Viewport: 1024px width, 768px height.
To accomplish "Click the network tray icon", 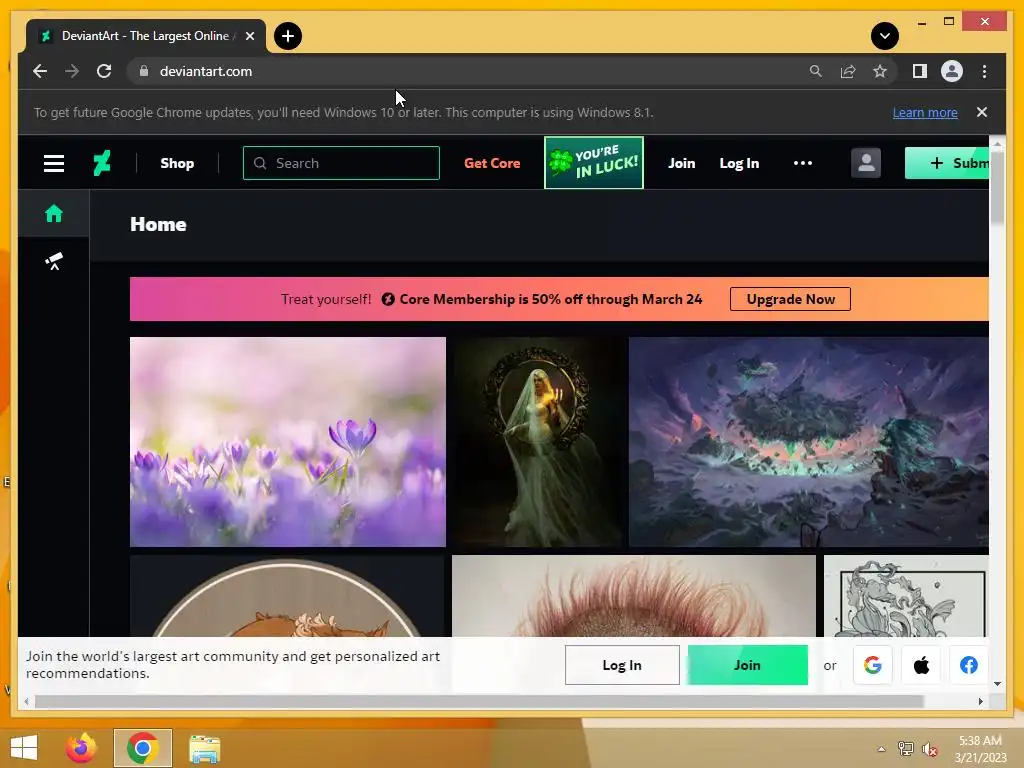I will 905,749.
